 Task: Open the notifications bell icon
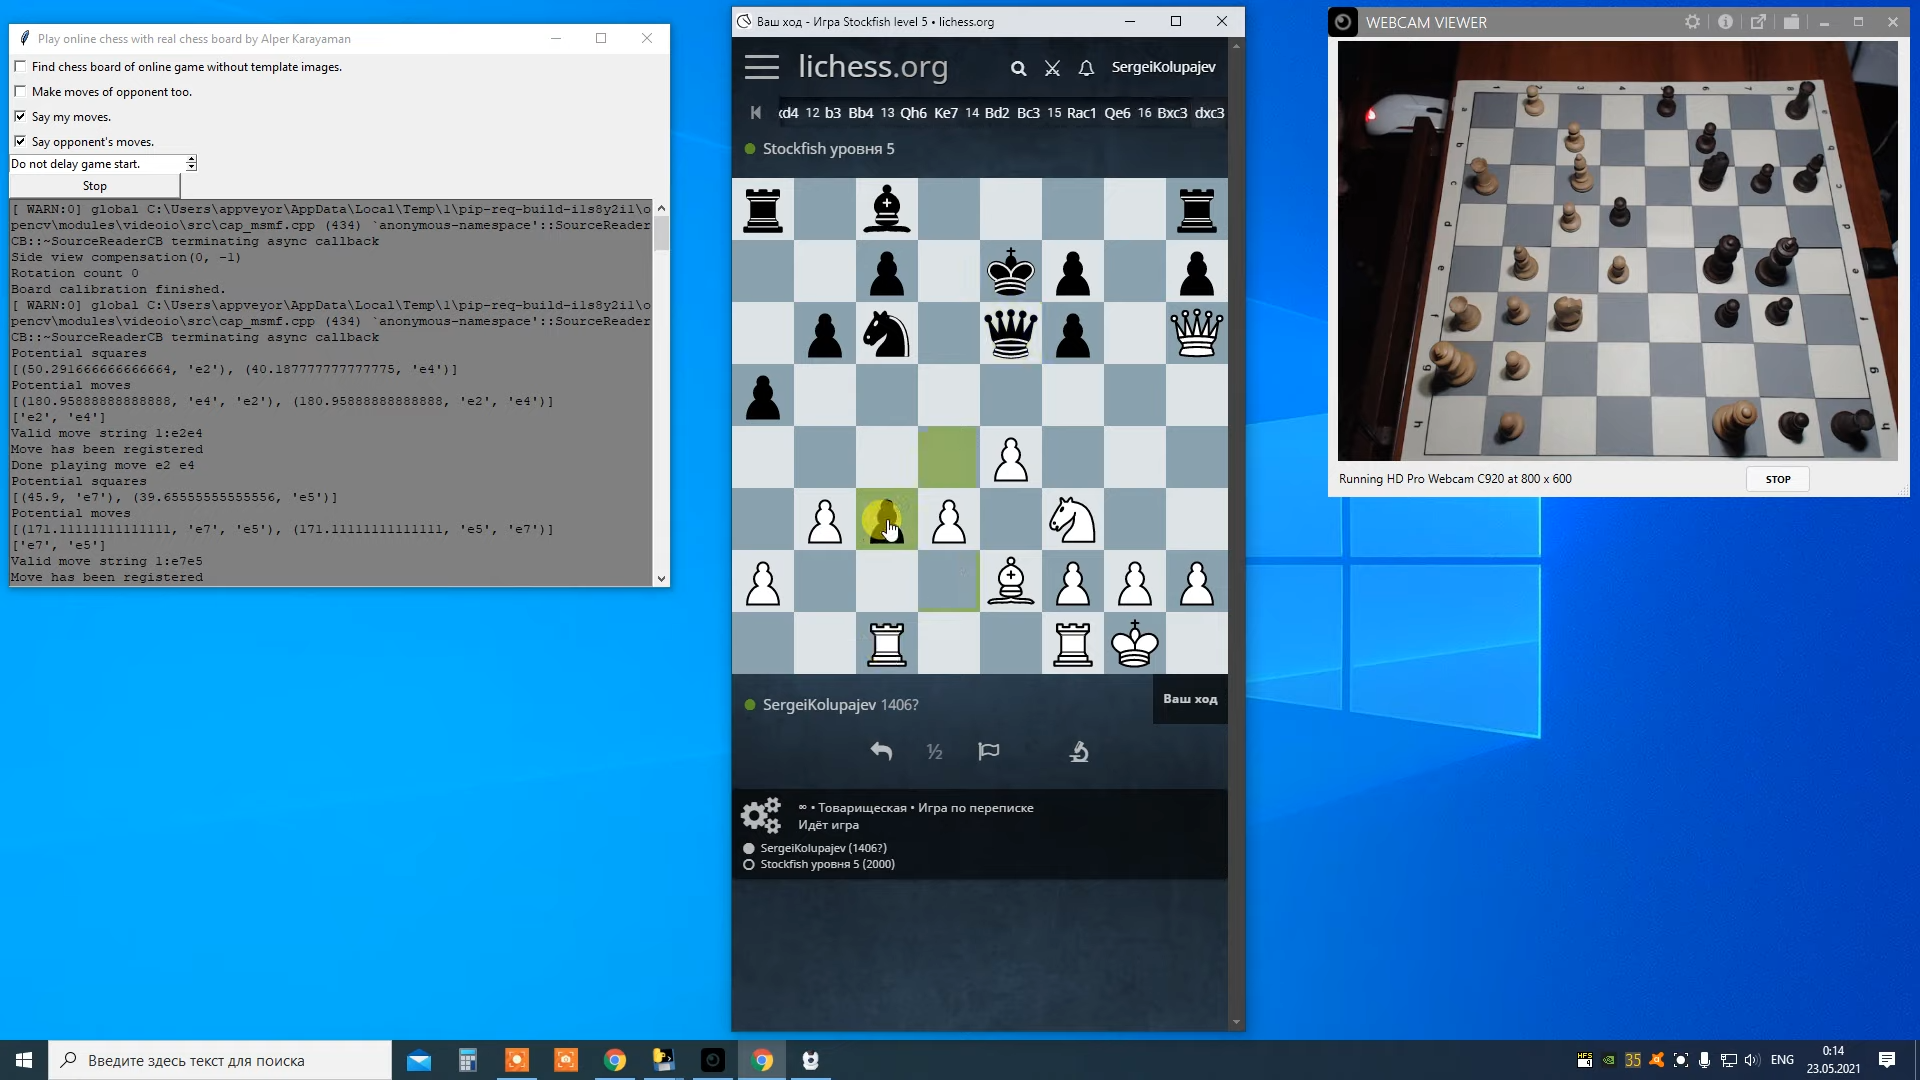[1086, 68]
